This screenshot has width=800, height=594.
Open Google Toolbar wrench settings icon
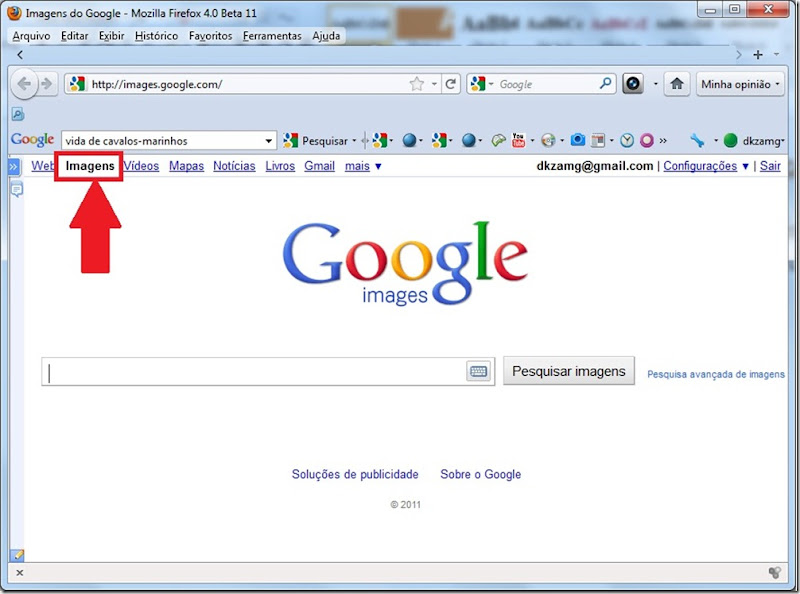(697, 140)
